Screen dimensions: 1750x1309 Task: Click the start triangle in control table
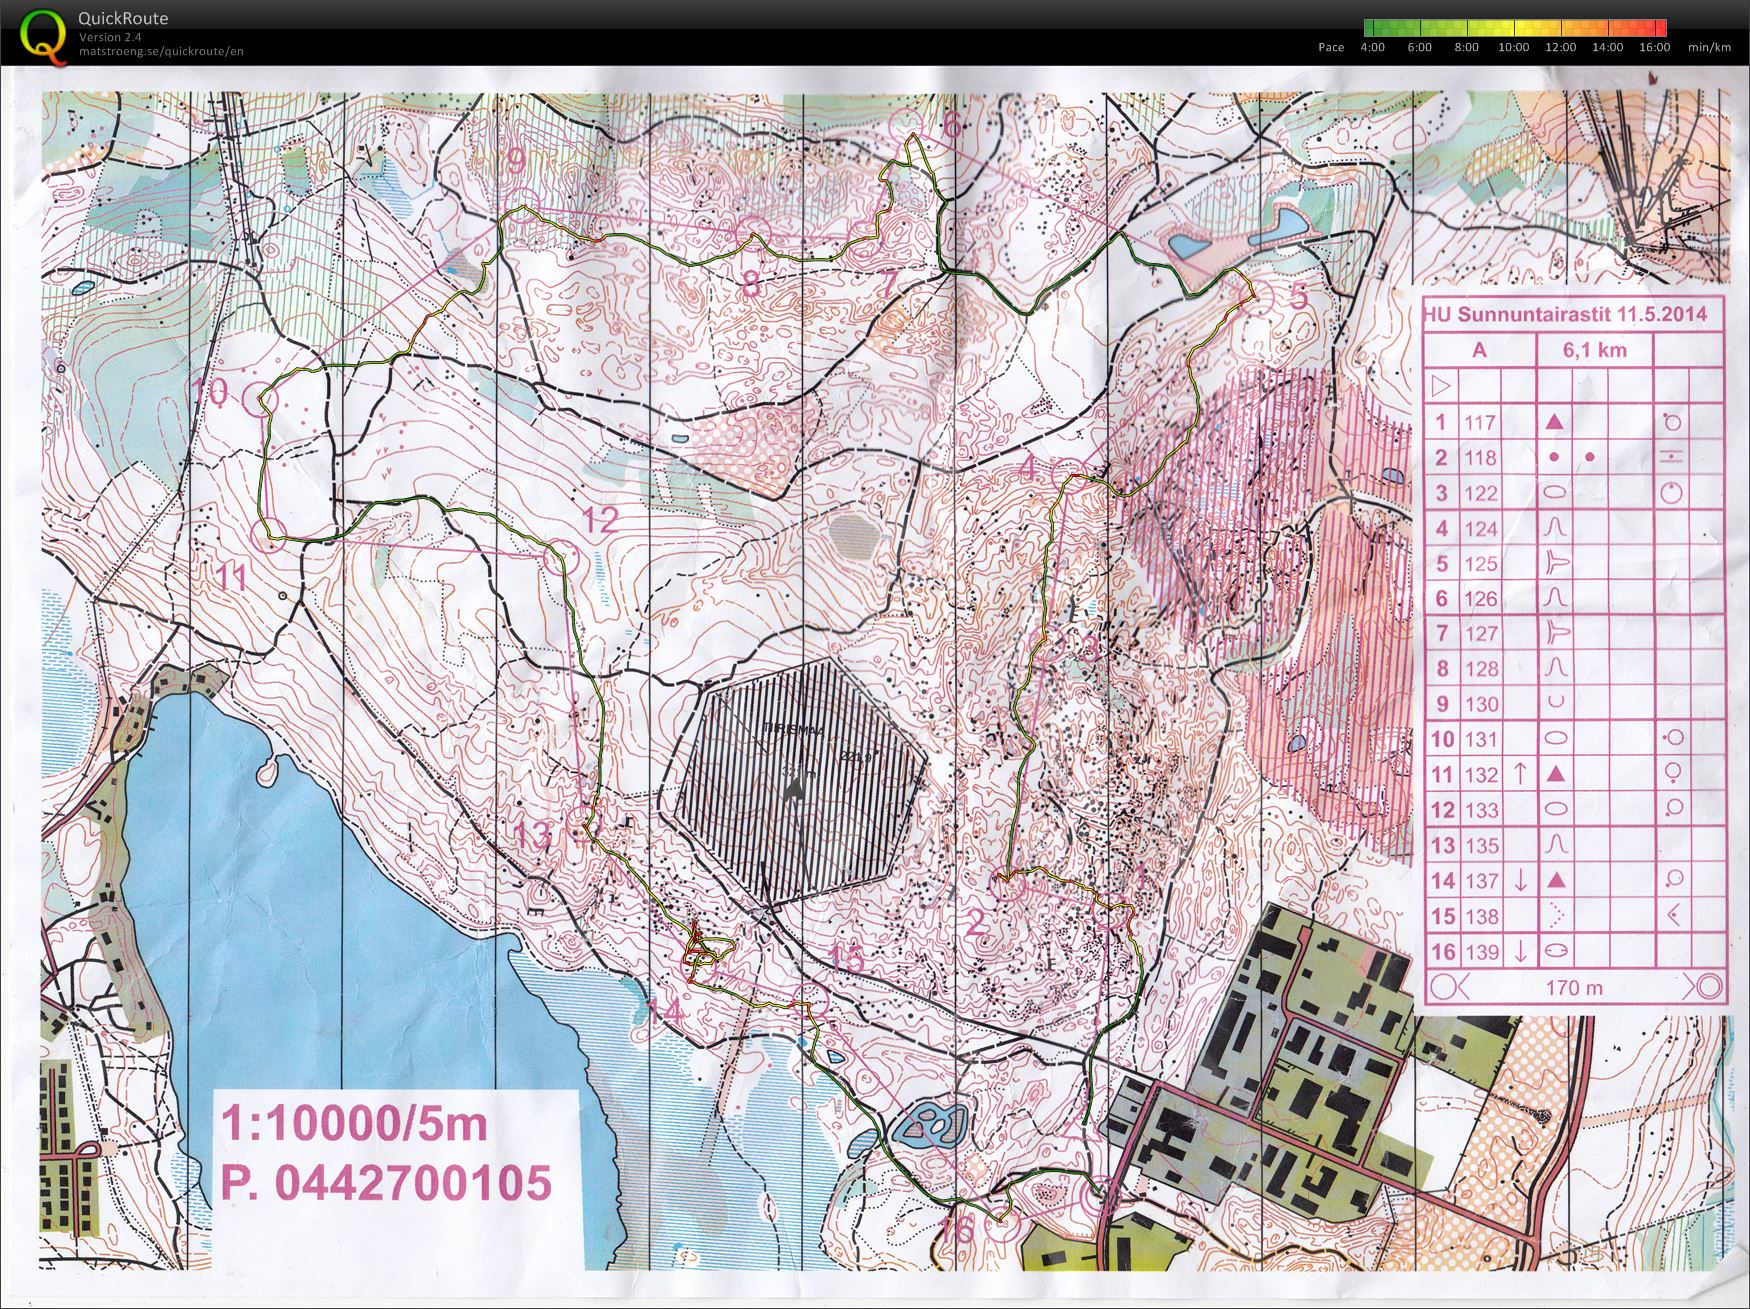pyautogui.click(x=1441, y=385)
